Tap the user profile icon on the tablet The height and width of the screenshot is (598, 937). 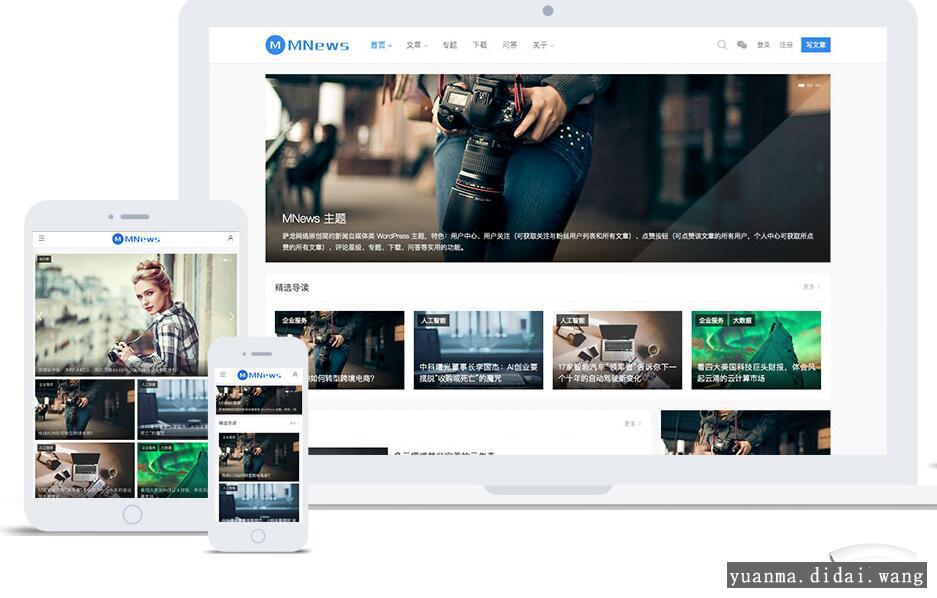point(231,238)
